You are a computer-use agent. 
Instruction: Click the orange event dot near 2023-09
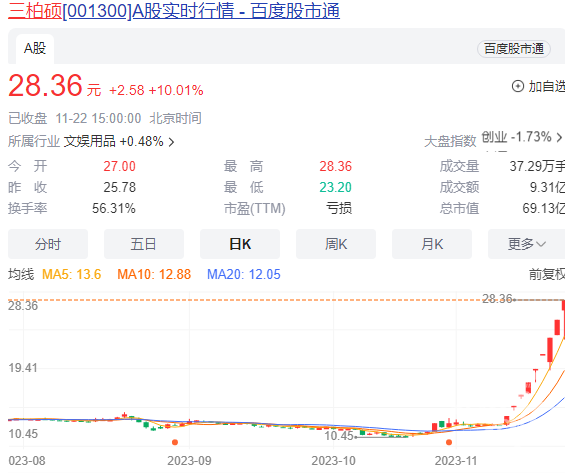point(175,442)
